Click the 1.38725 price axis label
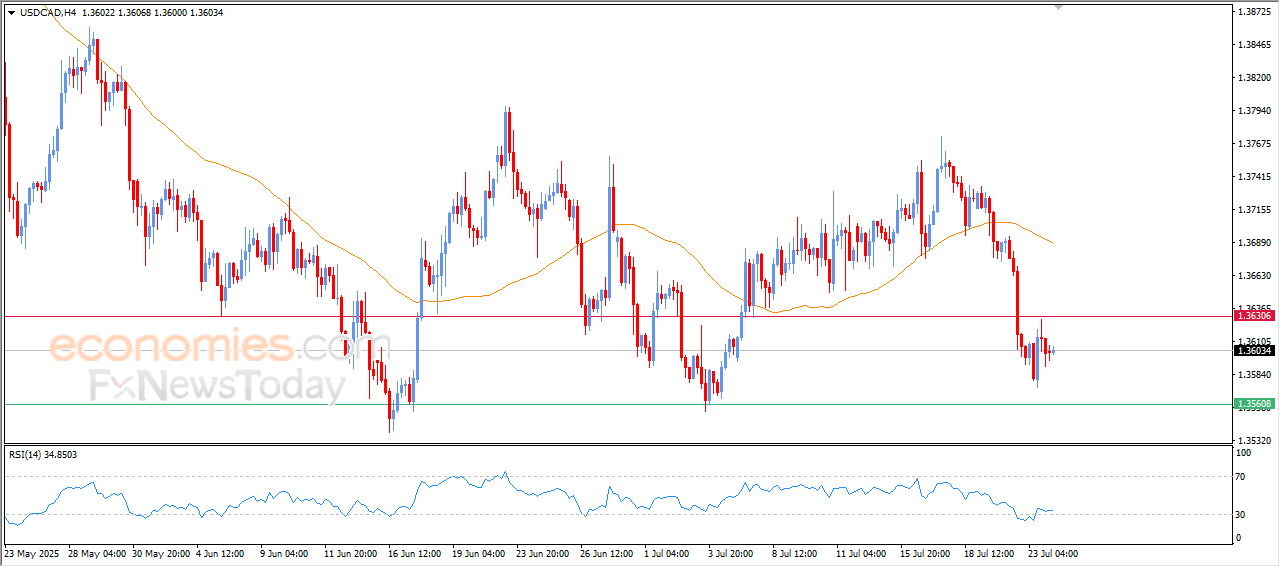 tap(1254, 12)
